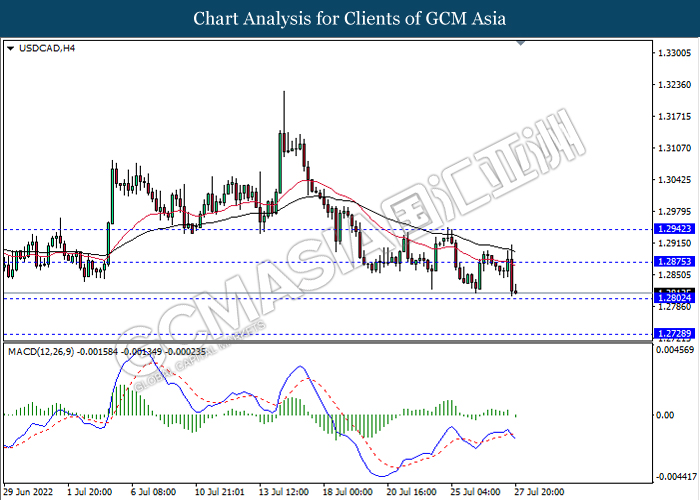Click the 1.32360 price axis value

pos(675,85)
